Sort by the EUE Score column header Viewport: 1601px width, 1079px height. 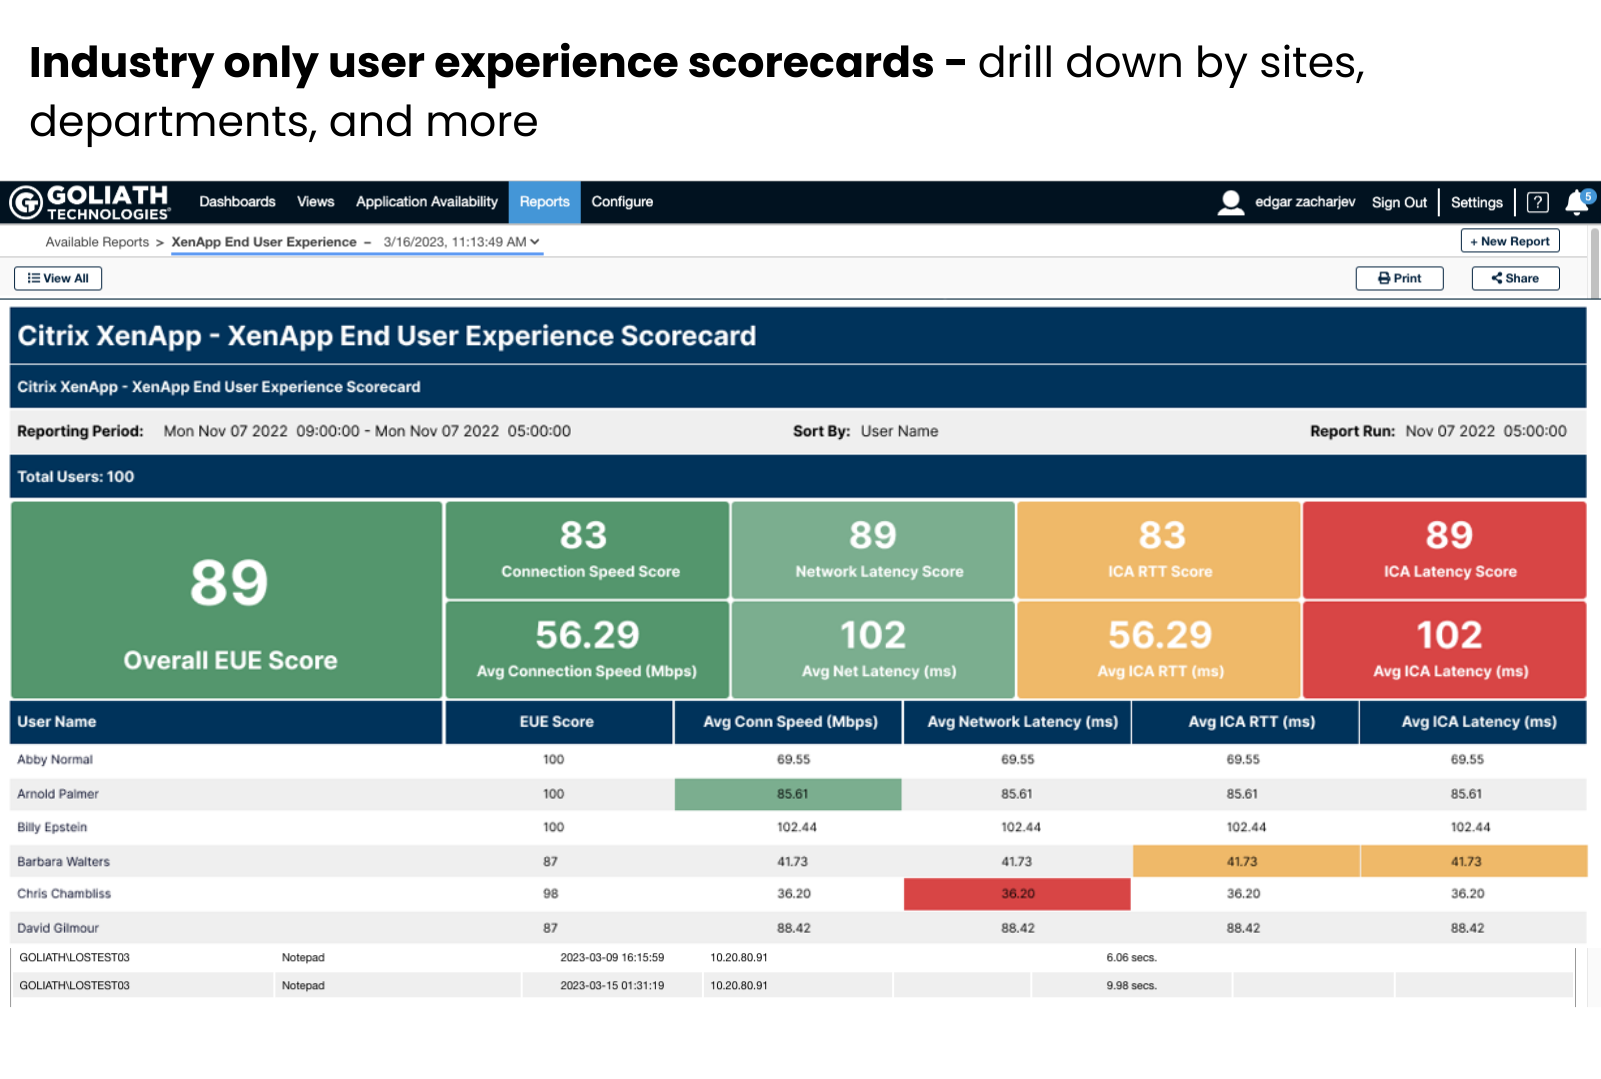click(558, 722)
